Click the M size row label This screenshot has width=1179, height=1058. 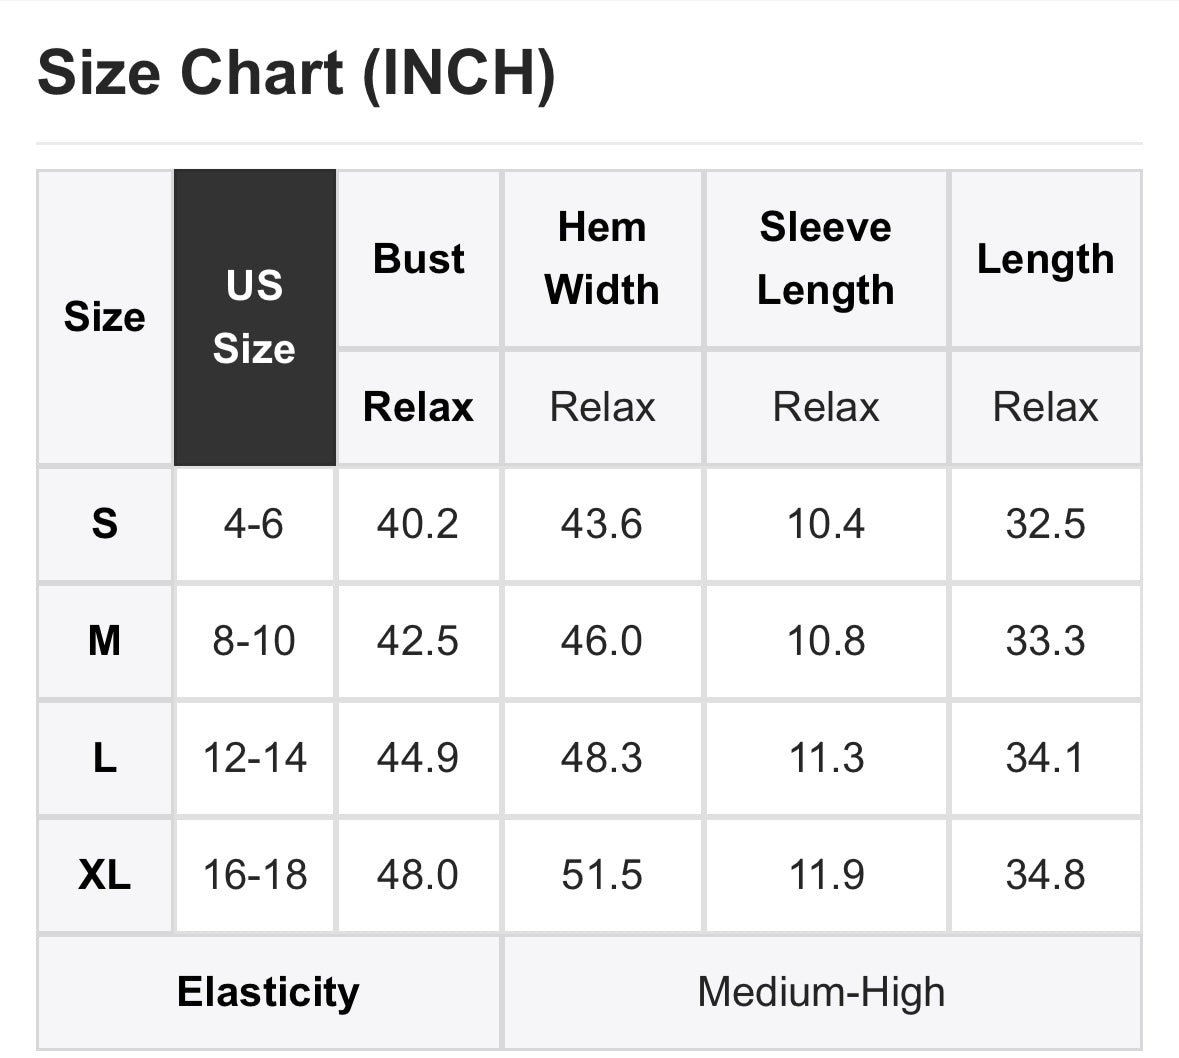(x=105, y=641)
